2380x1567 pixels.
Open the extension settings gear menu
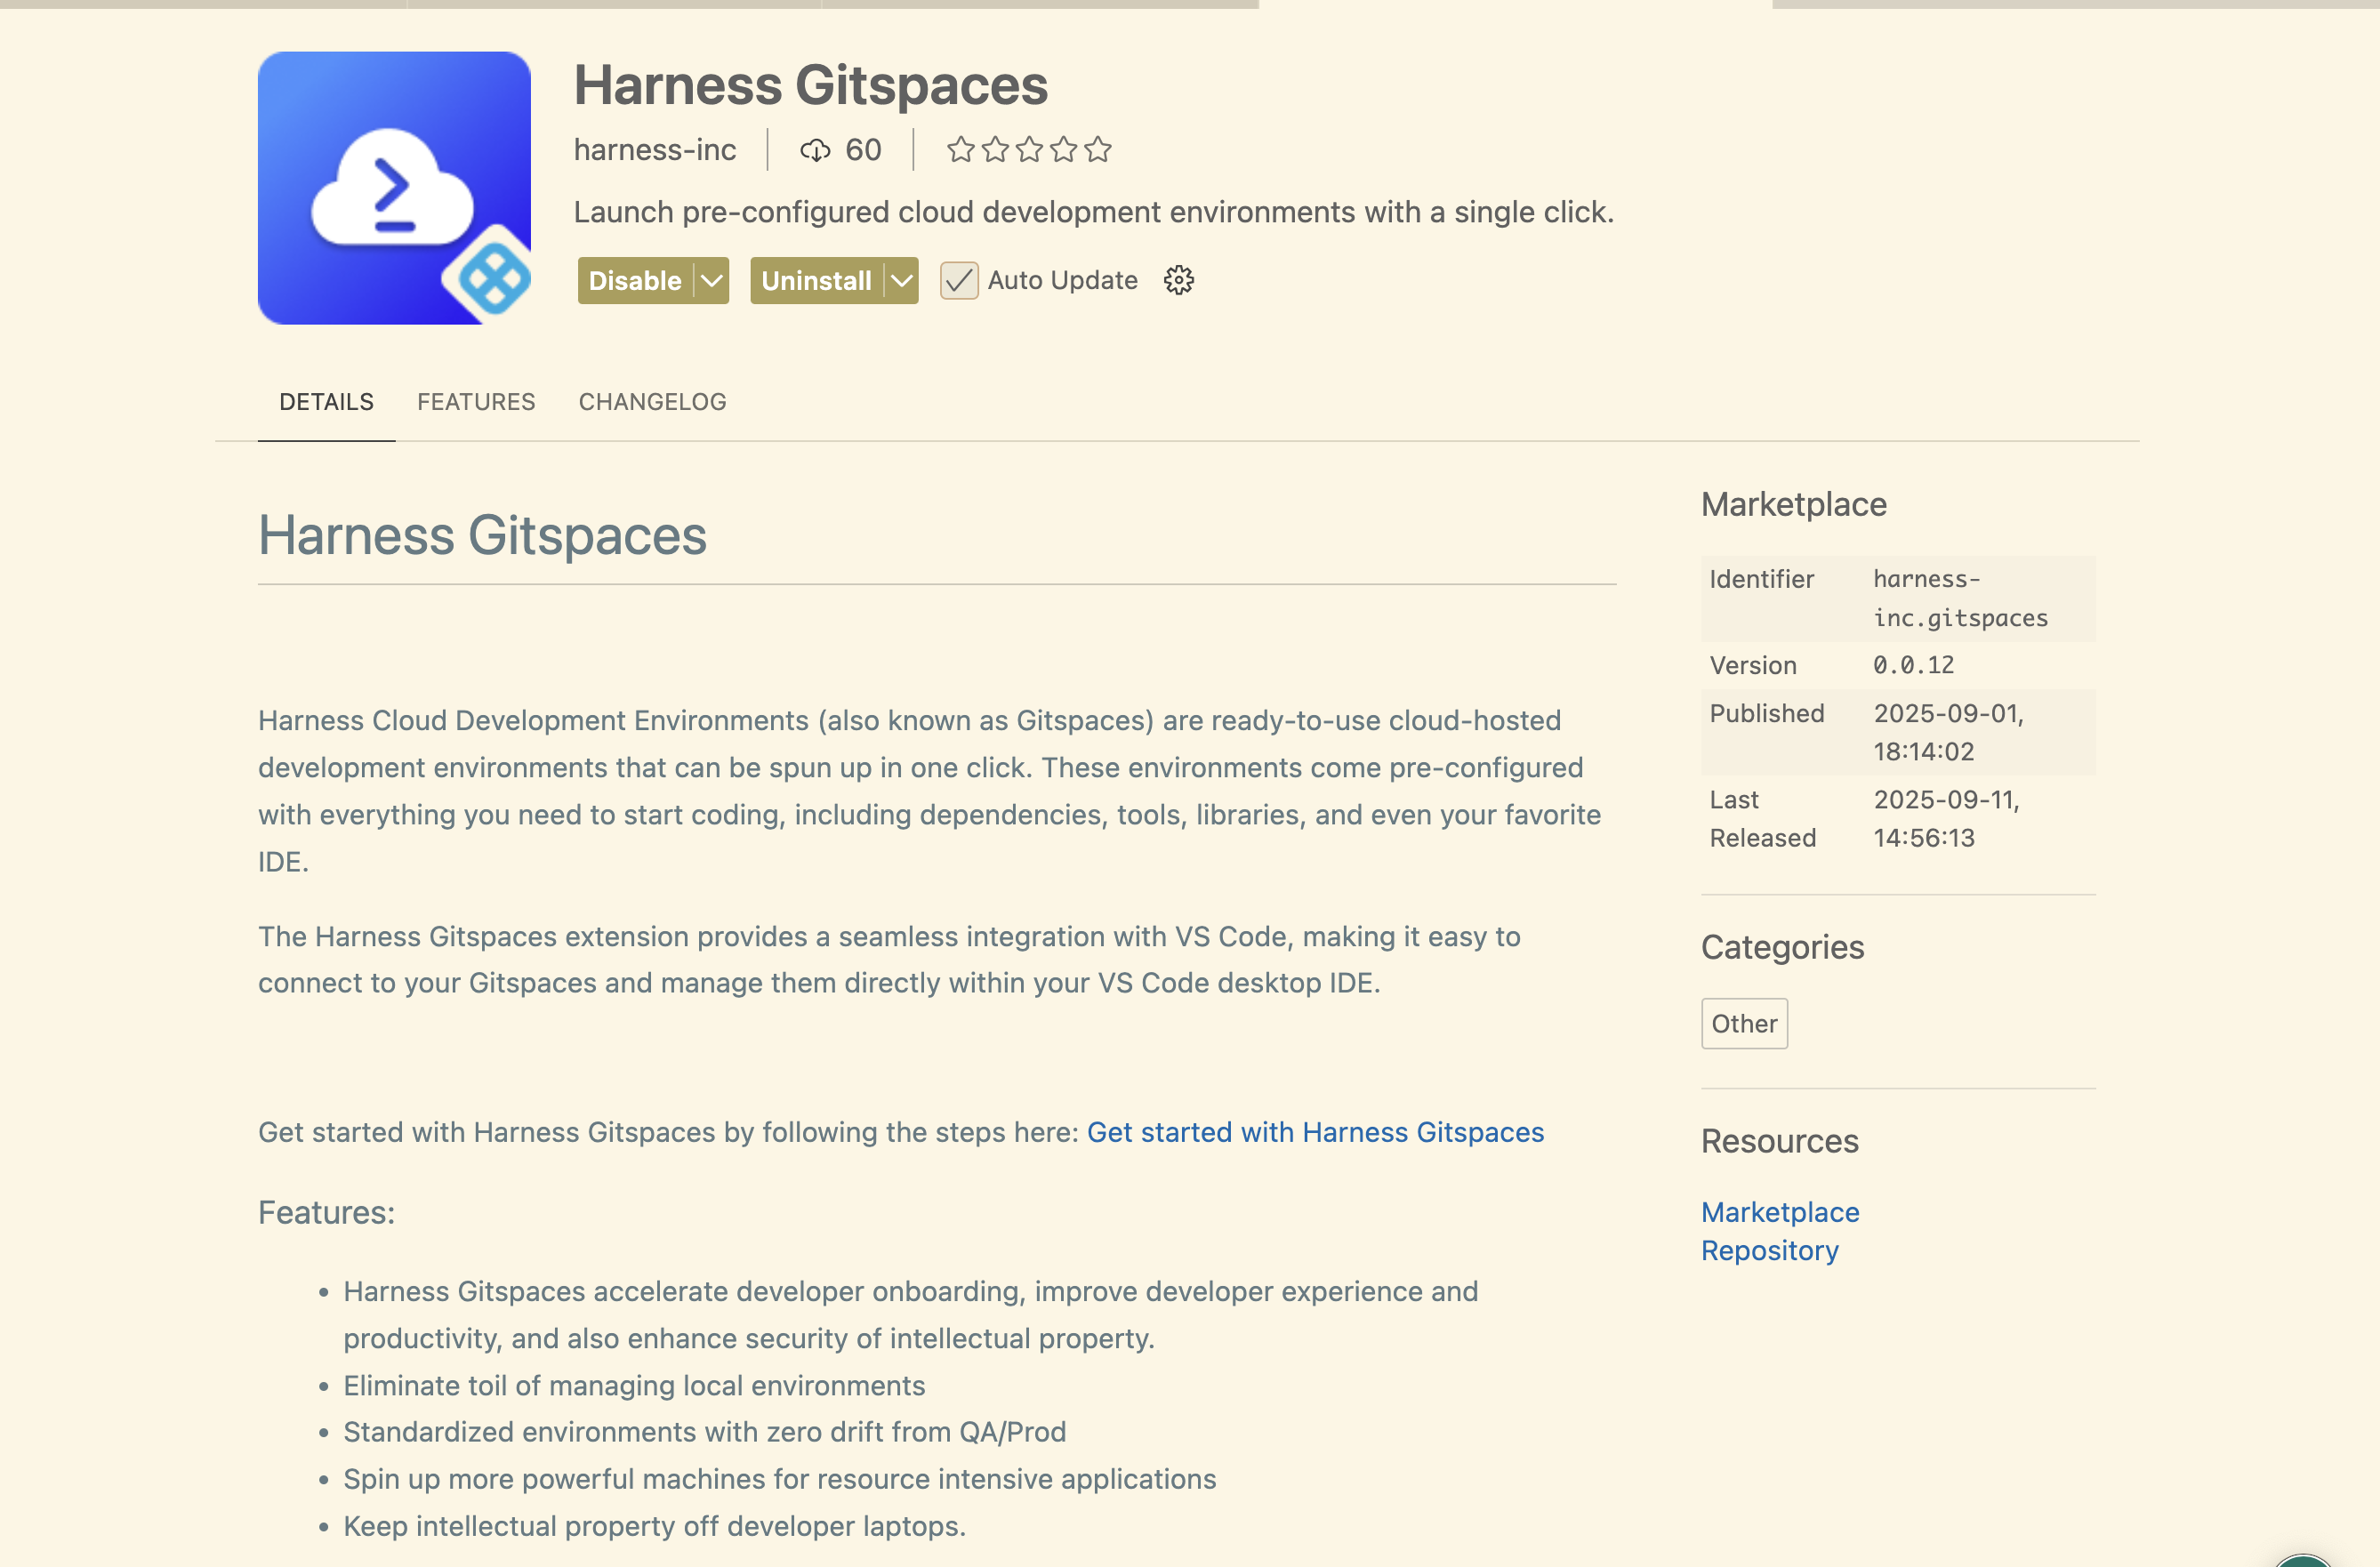click(x=1179, y=280)
